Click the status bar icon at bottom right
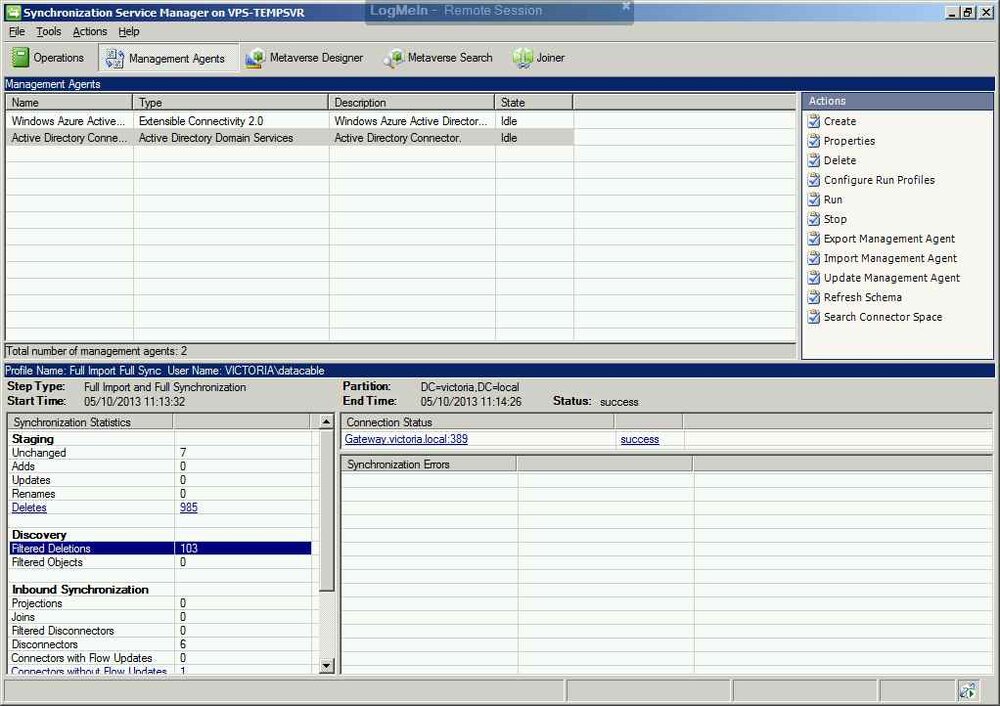Image resolution: width=1000 pixels, height=706 pixels. [x=967, y=690]
